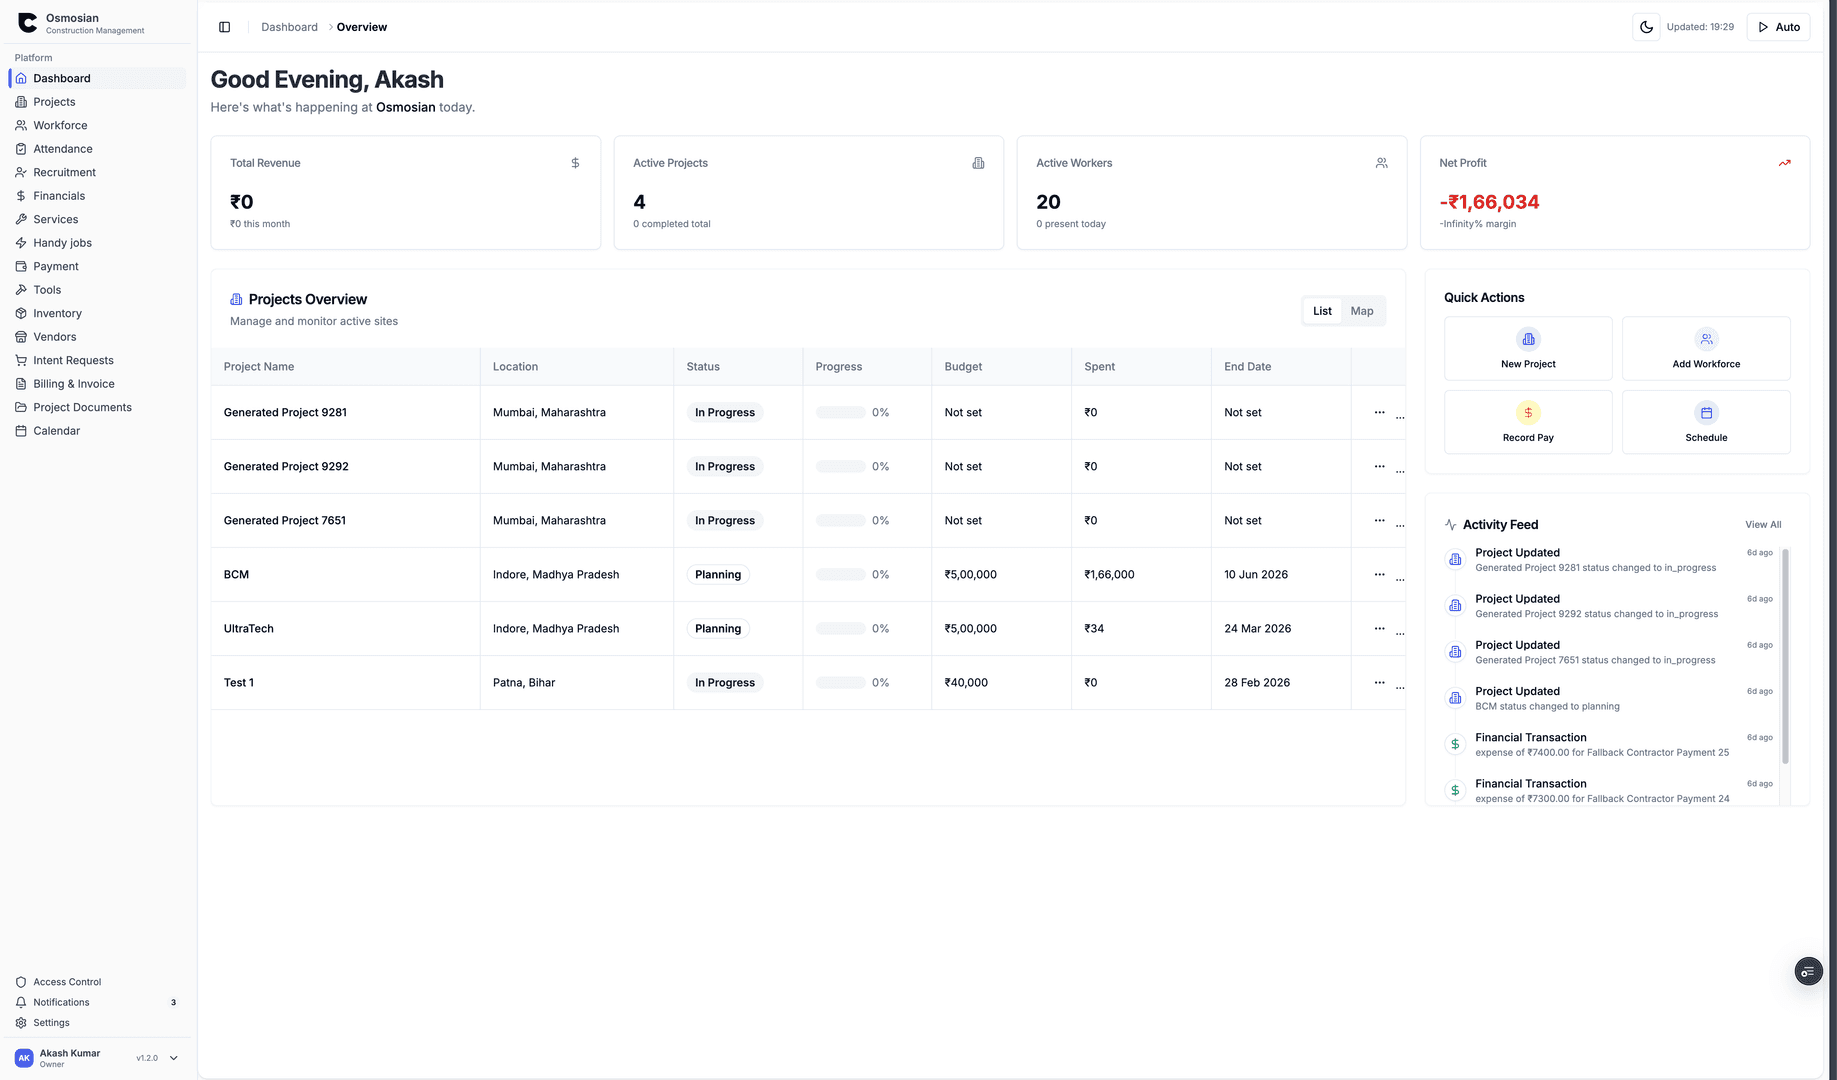Switch projects view to Map
1837x1080 pixels.
click(x=1362, y=311)
